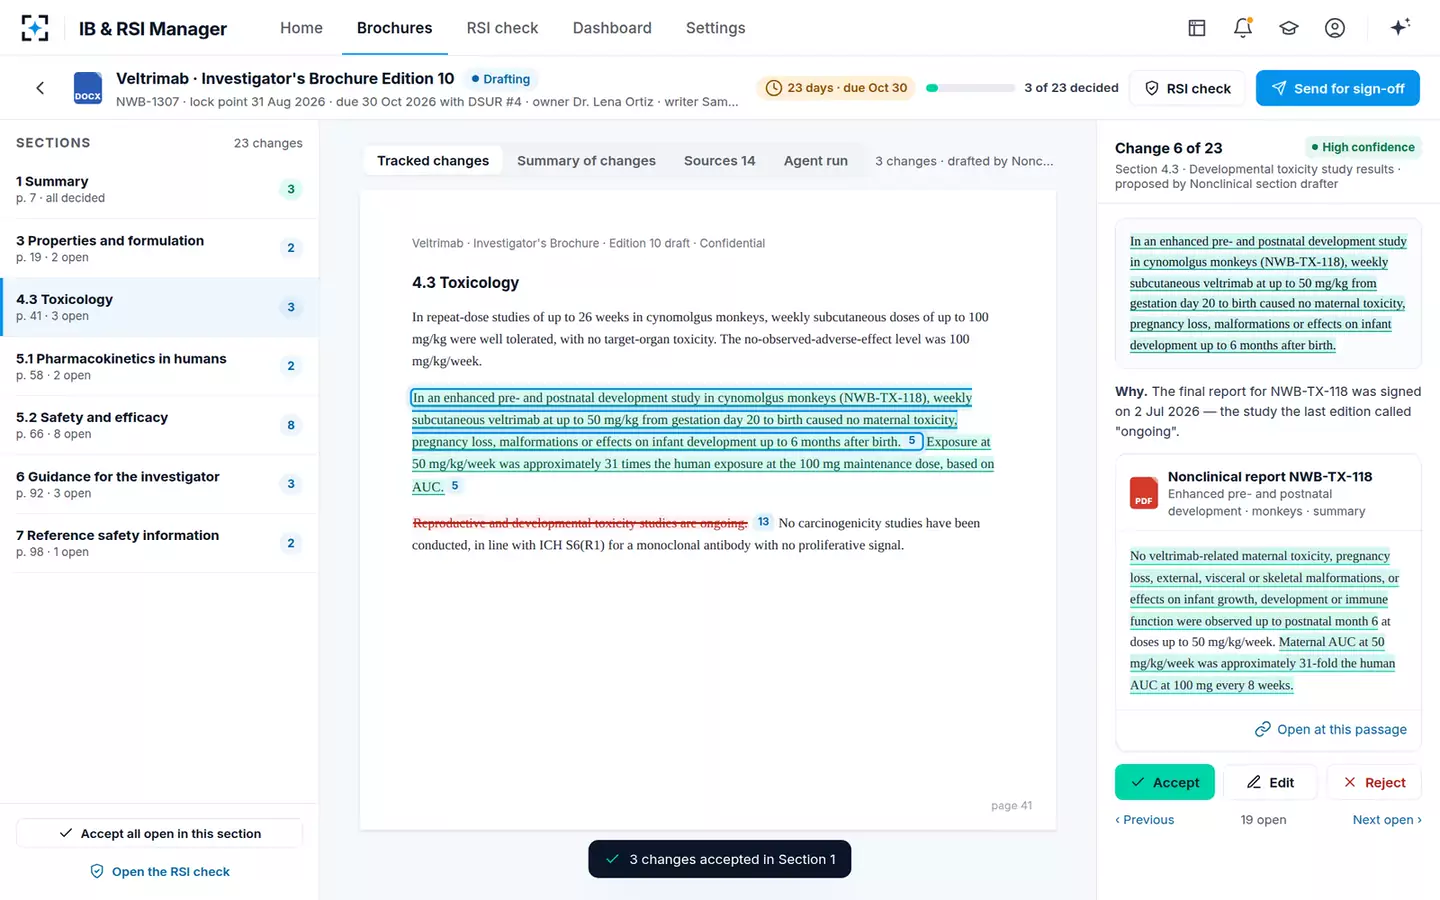
Task: Edit the proposed change
Action: (x=1270, y=782)
